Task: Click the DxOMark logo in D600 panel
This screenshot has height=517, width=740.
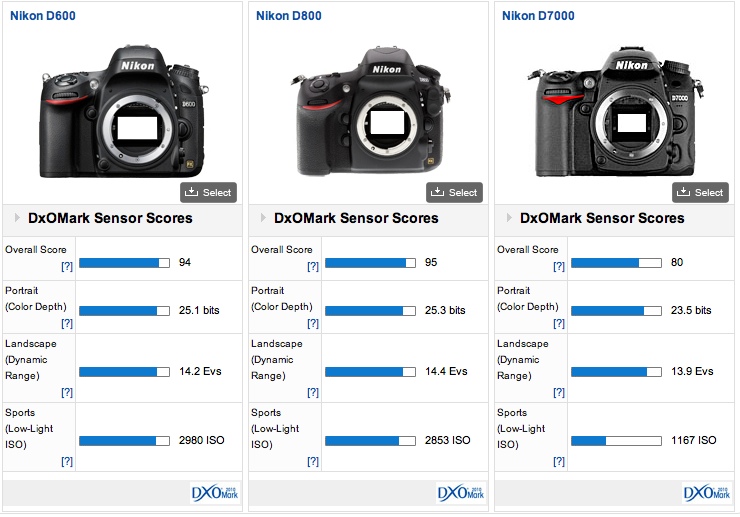Action: [x=215, y=493]
